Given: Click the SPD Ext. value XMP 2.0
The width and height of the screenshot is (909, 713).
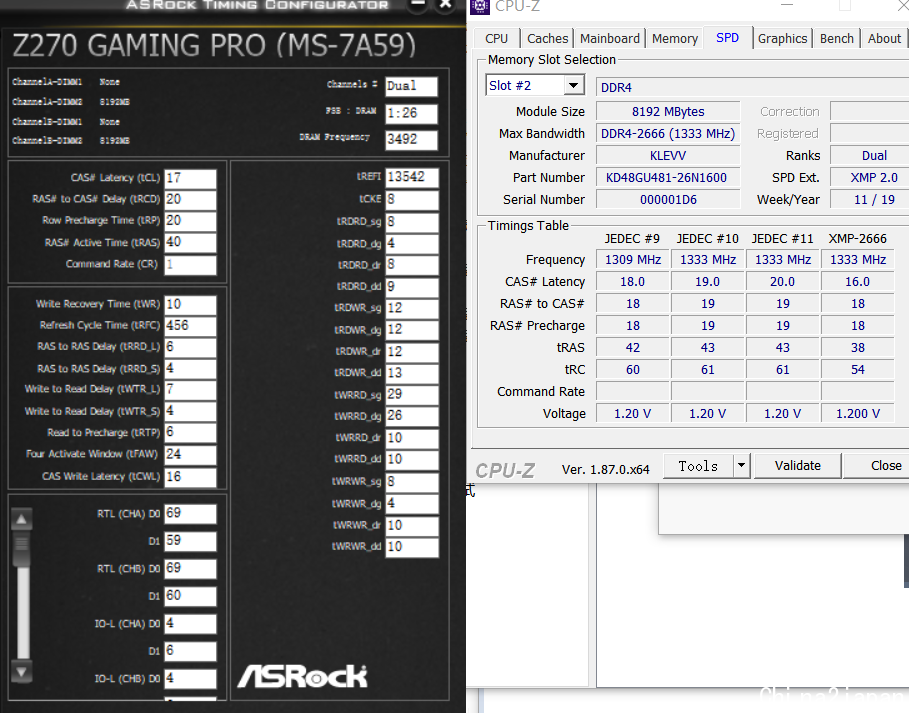Looking at the screenshot, I should [x=871, y=177].
